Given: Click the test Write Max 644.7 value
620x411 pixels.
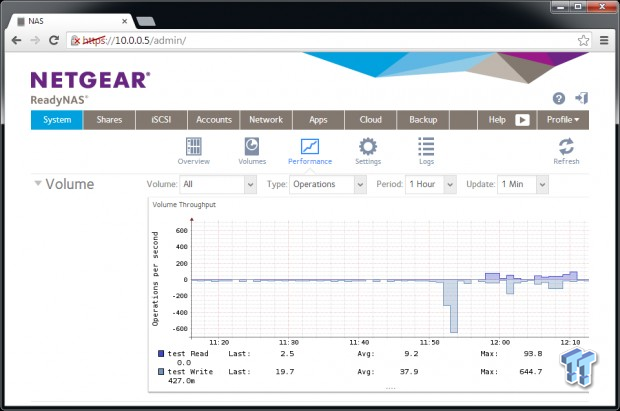Looking at the screenshot, I should [531, 372].
